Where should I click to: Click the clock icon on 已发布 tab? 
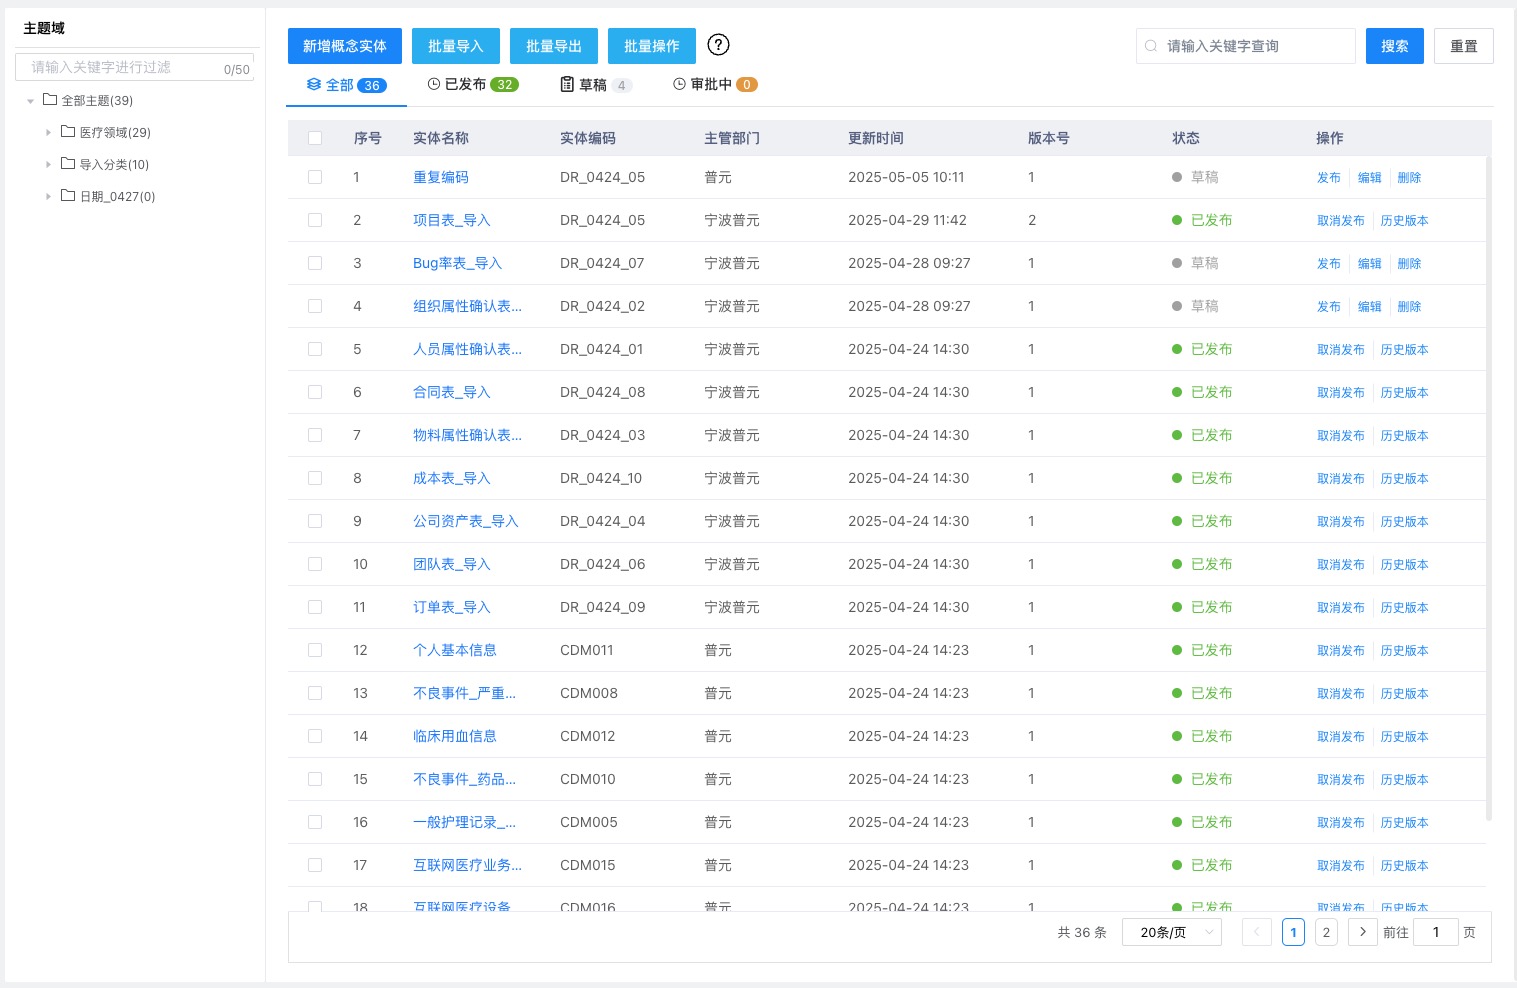(x=434, y=84)
